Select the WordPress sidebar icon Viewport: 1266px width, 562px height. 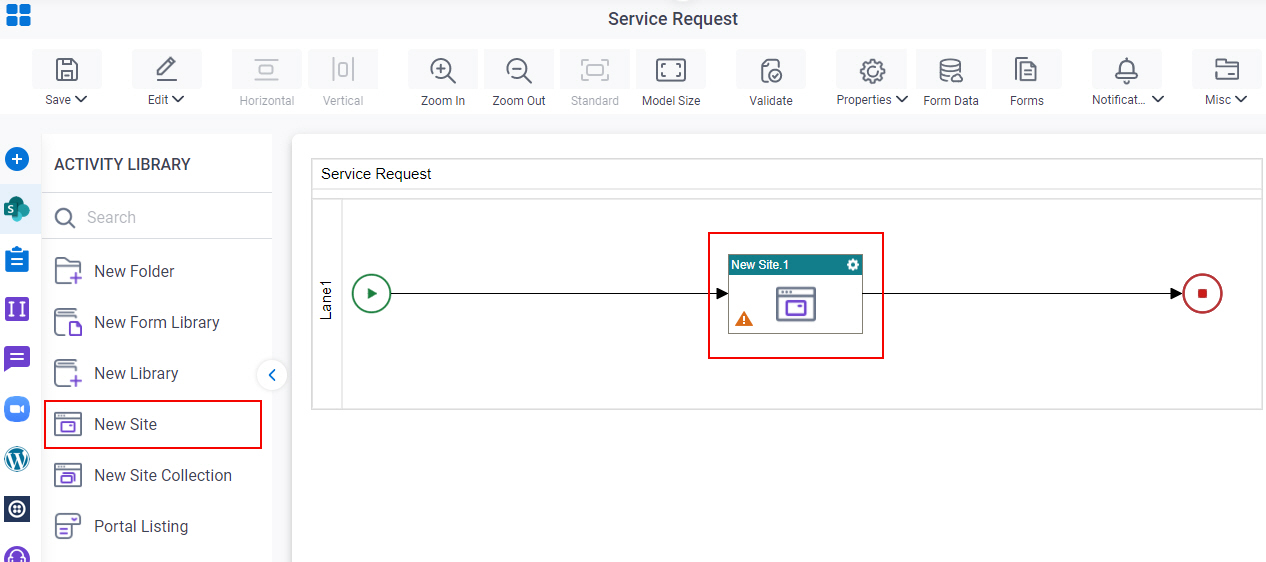click(17, 459)
